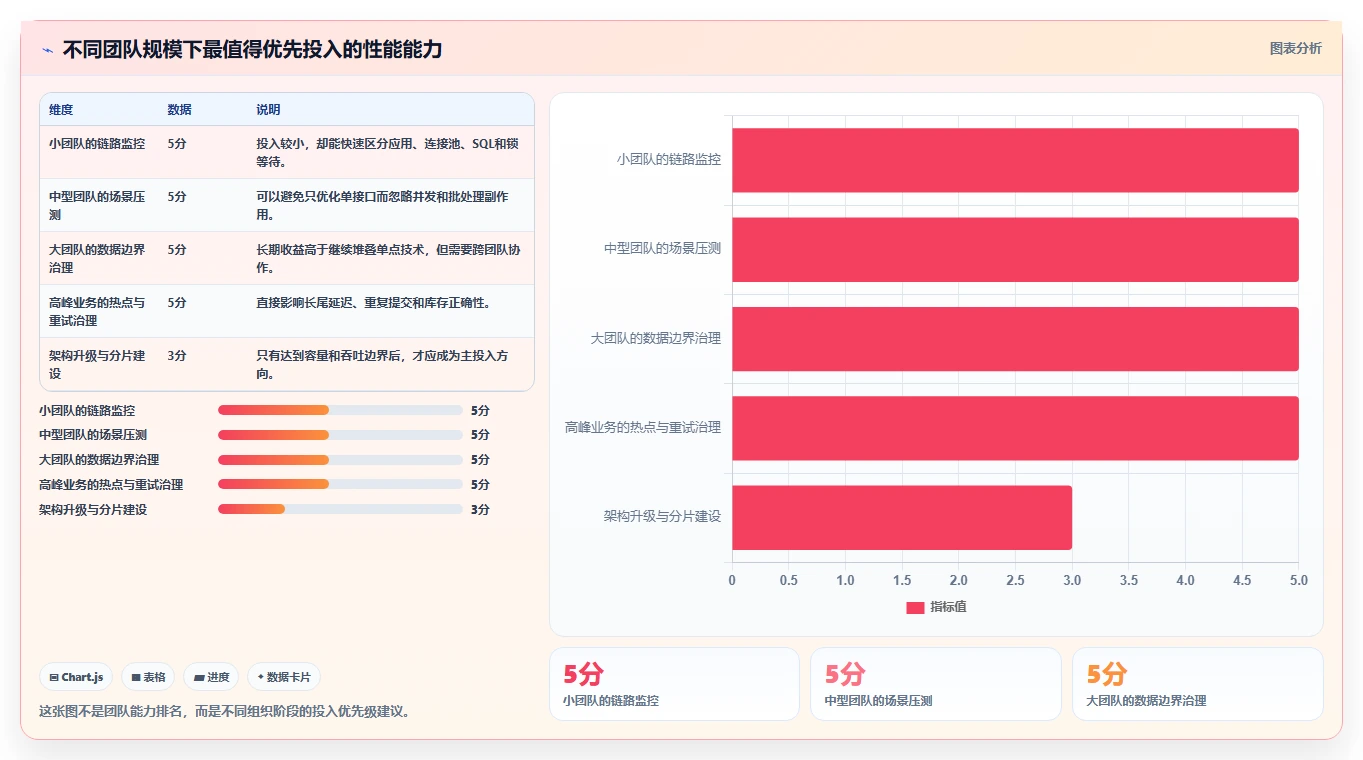The width and height of the screenshot is (1363, 760).
Task: Select the Chart.js chip
Action: click(77, 677)
